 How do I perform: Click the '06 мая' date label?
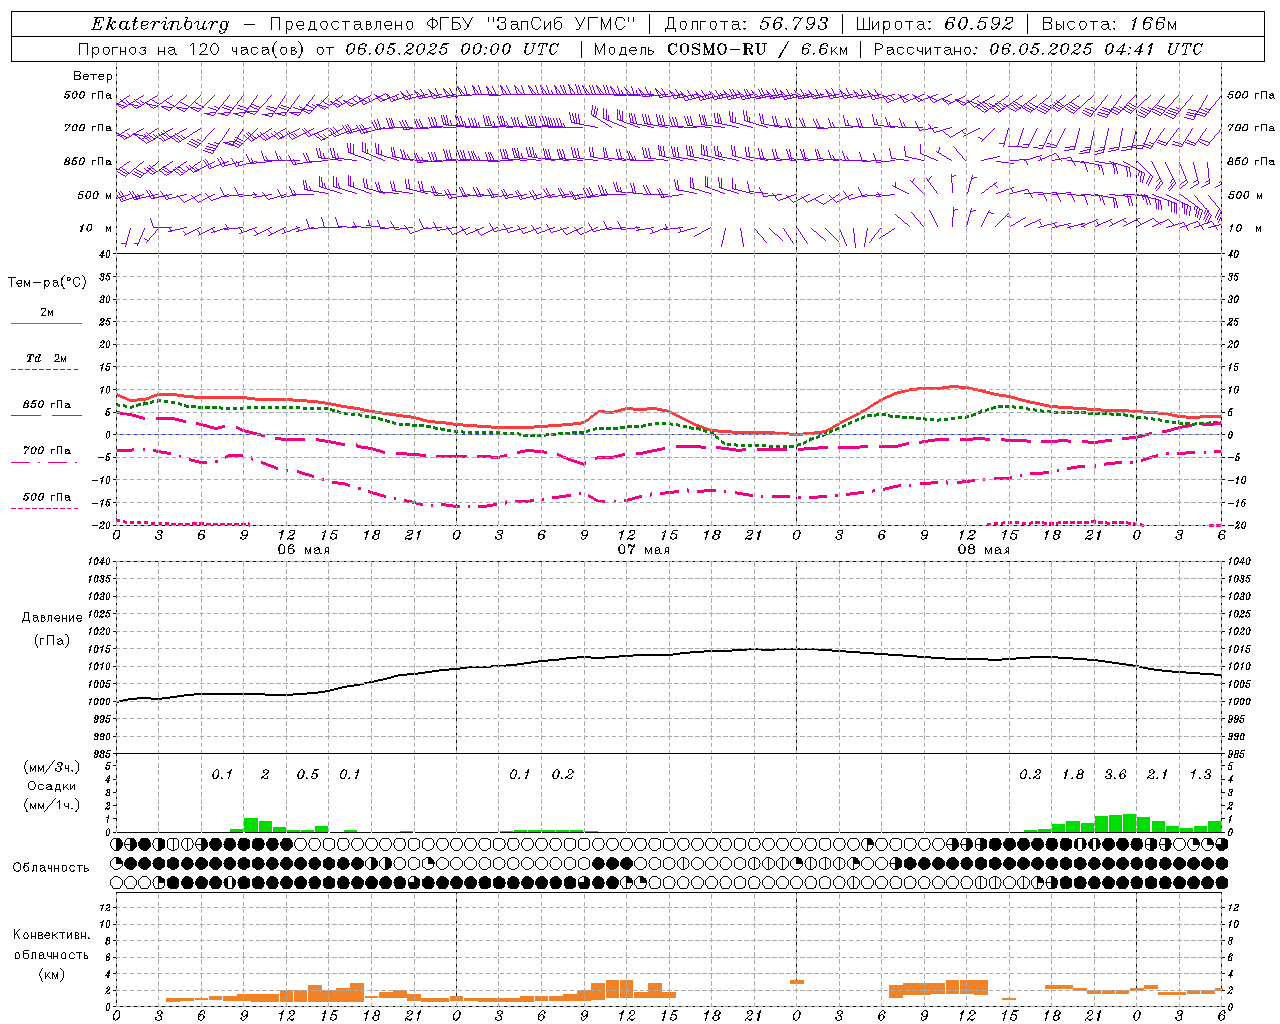(x=304, y=549)
